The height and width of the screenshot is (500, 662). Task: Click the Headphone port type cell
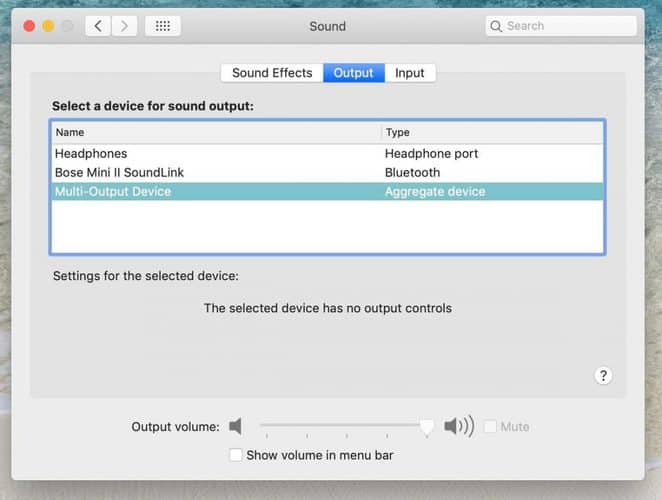pyautogui.click(x=431, y=154)
